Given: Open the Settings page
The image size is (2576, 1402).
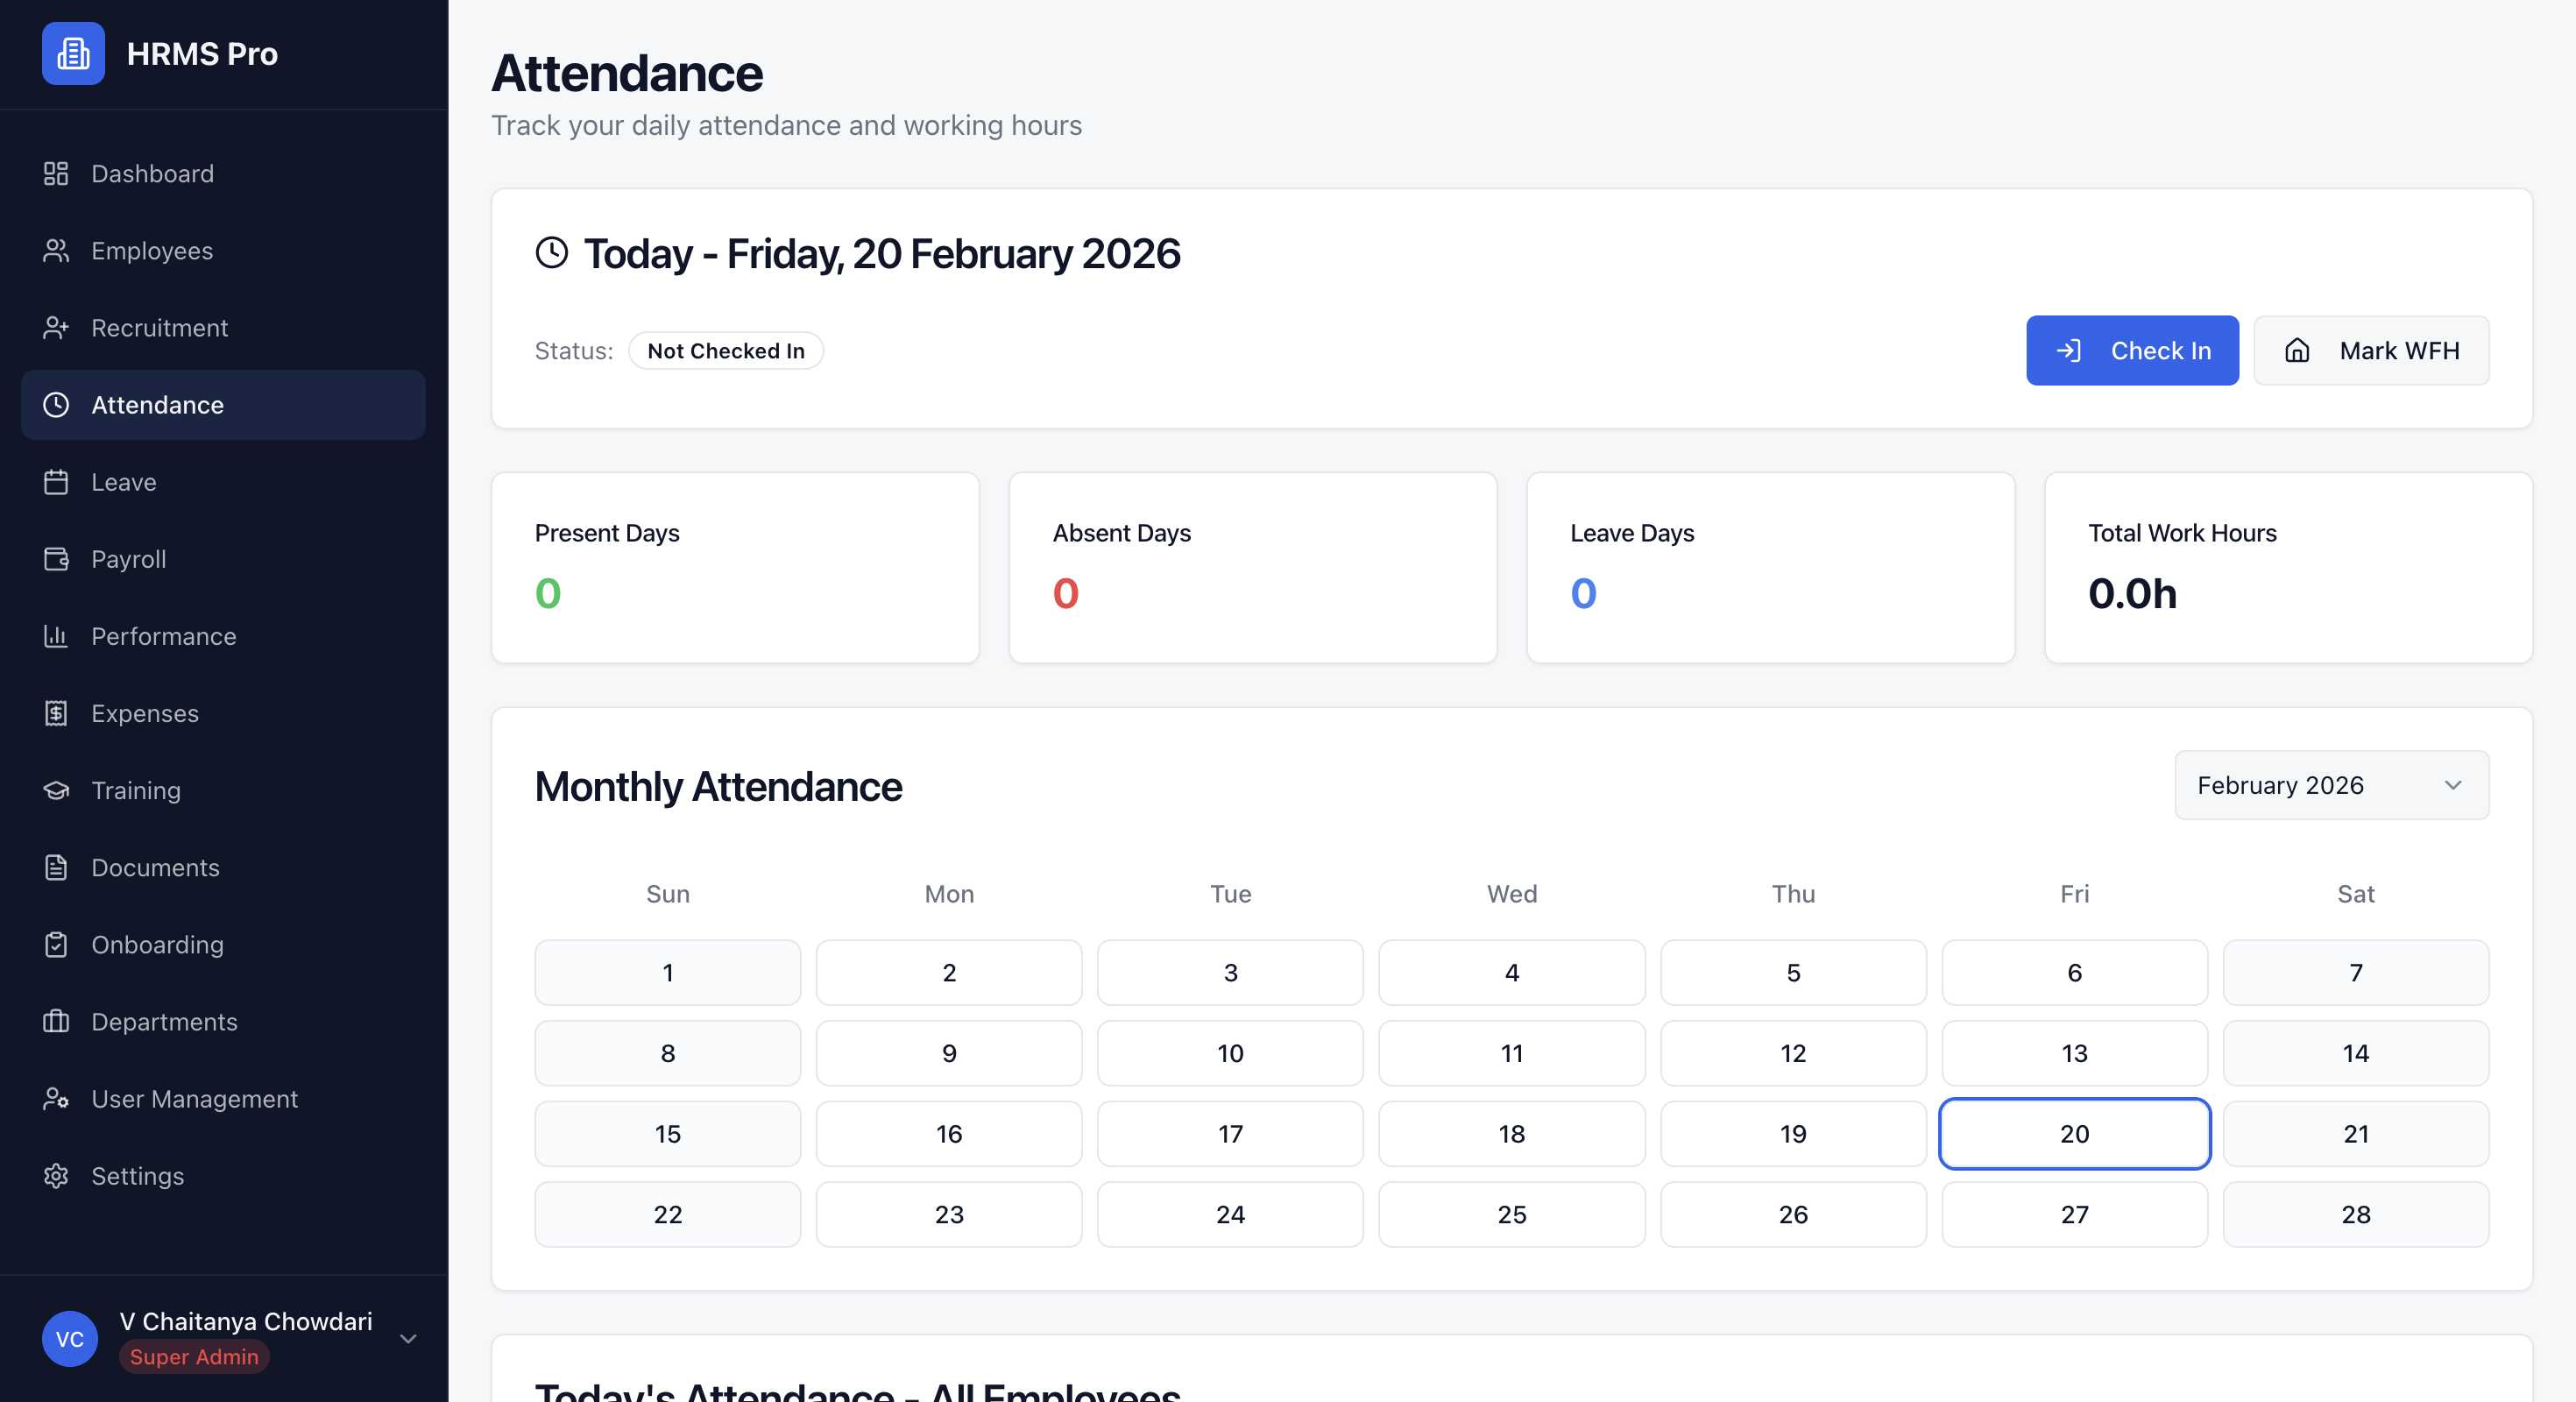Looking at the screenshot, I should tap(223, 1174).
